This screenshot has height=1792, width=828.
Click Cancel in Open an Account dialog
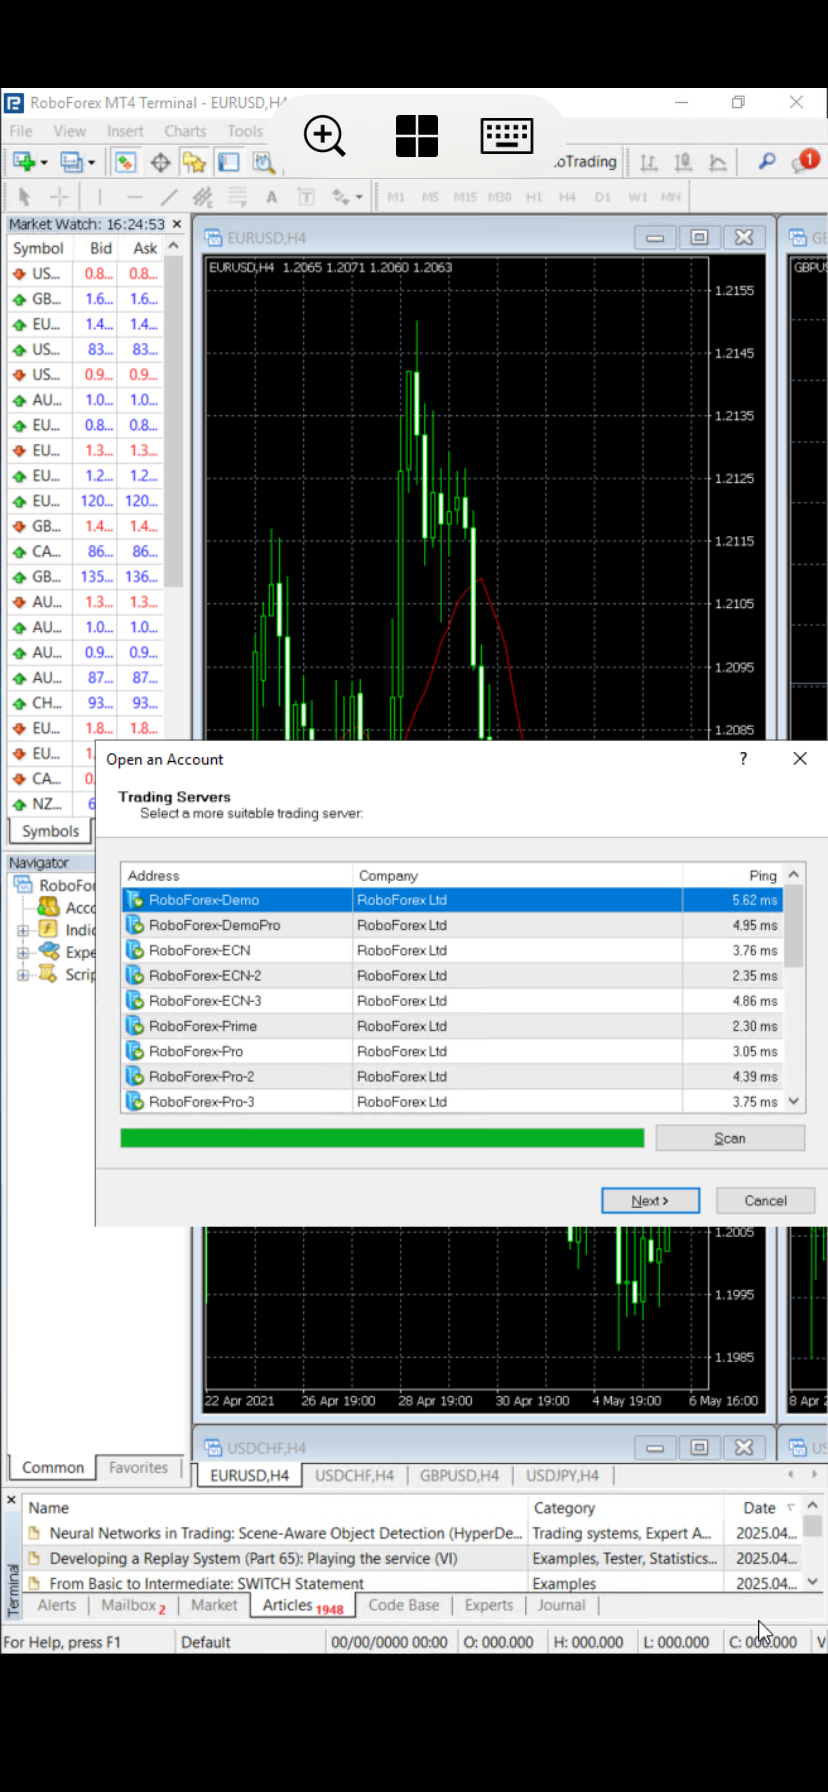tap(765, 1200)
